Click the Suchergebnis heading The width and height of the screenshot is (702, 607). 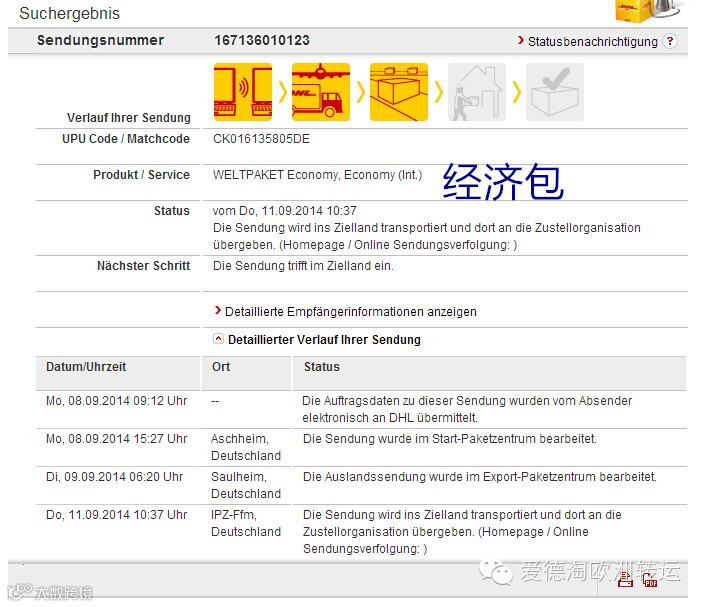69,13
